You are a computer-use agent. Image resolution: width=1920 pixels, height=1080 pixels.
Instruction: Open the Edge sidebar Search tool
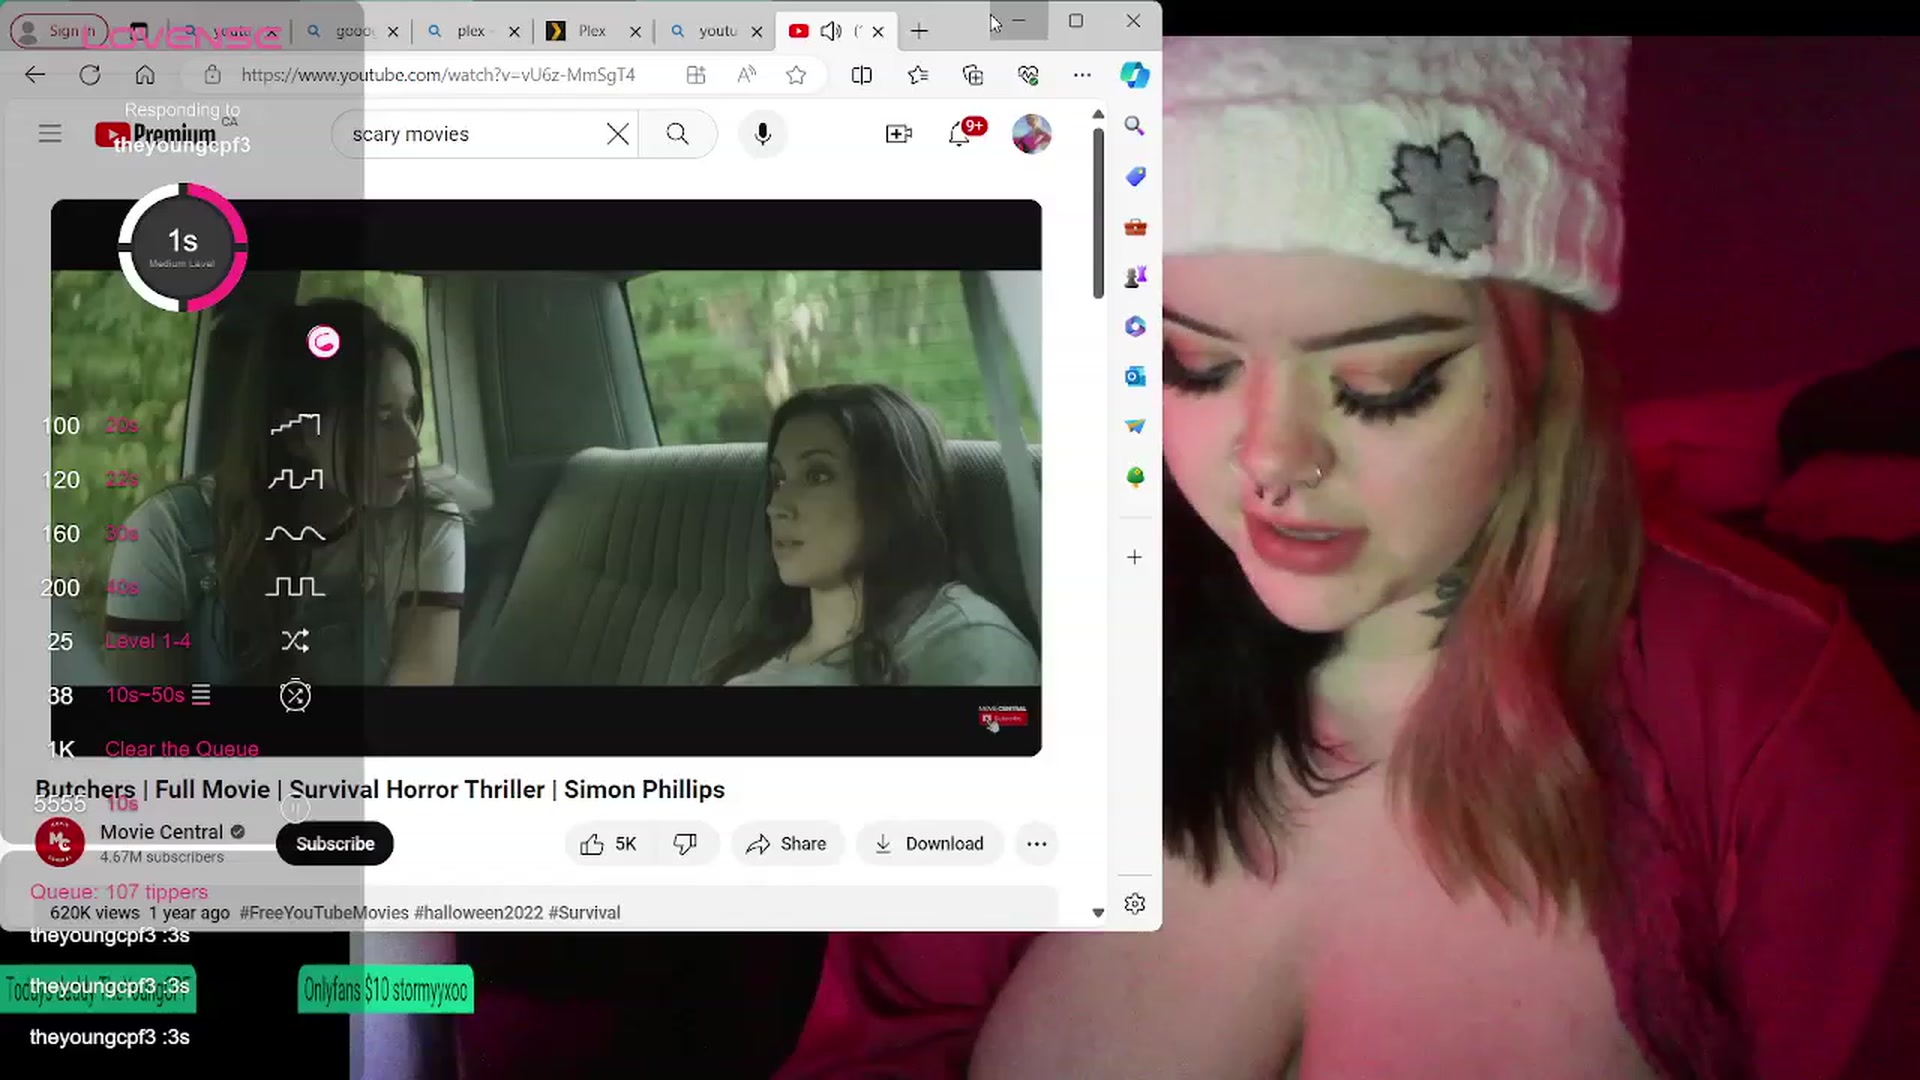tap(1134, 126)
